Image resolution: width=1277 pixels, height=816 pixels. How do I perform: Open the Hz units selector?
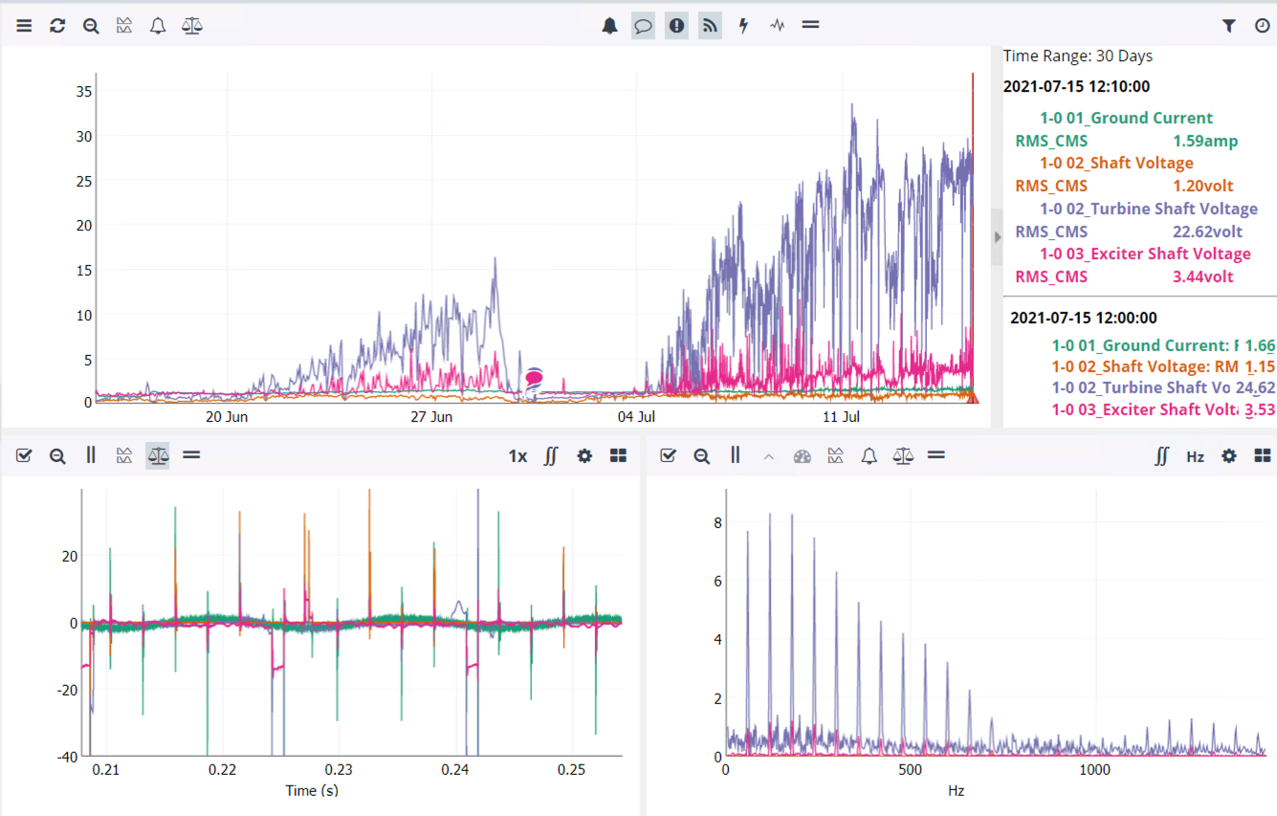1195,456
